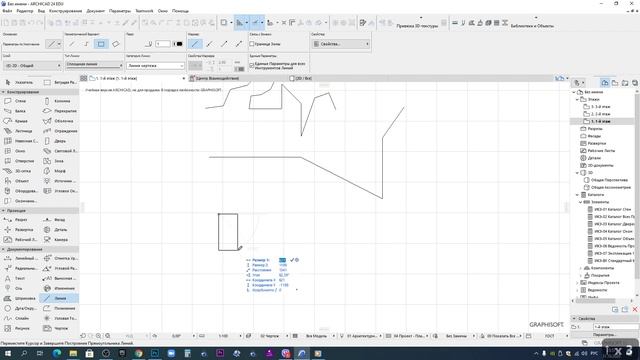Click pen number input field
Viewport: 640px width, 360px height.
[162, 44]
